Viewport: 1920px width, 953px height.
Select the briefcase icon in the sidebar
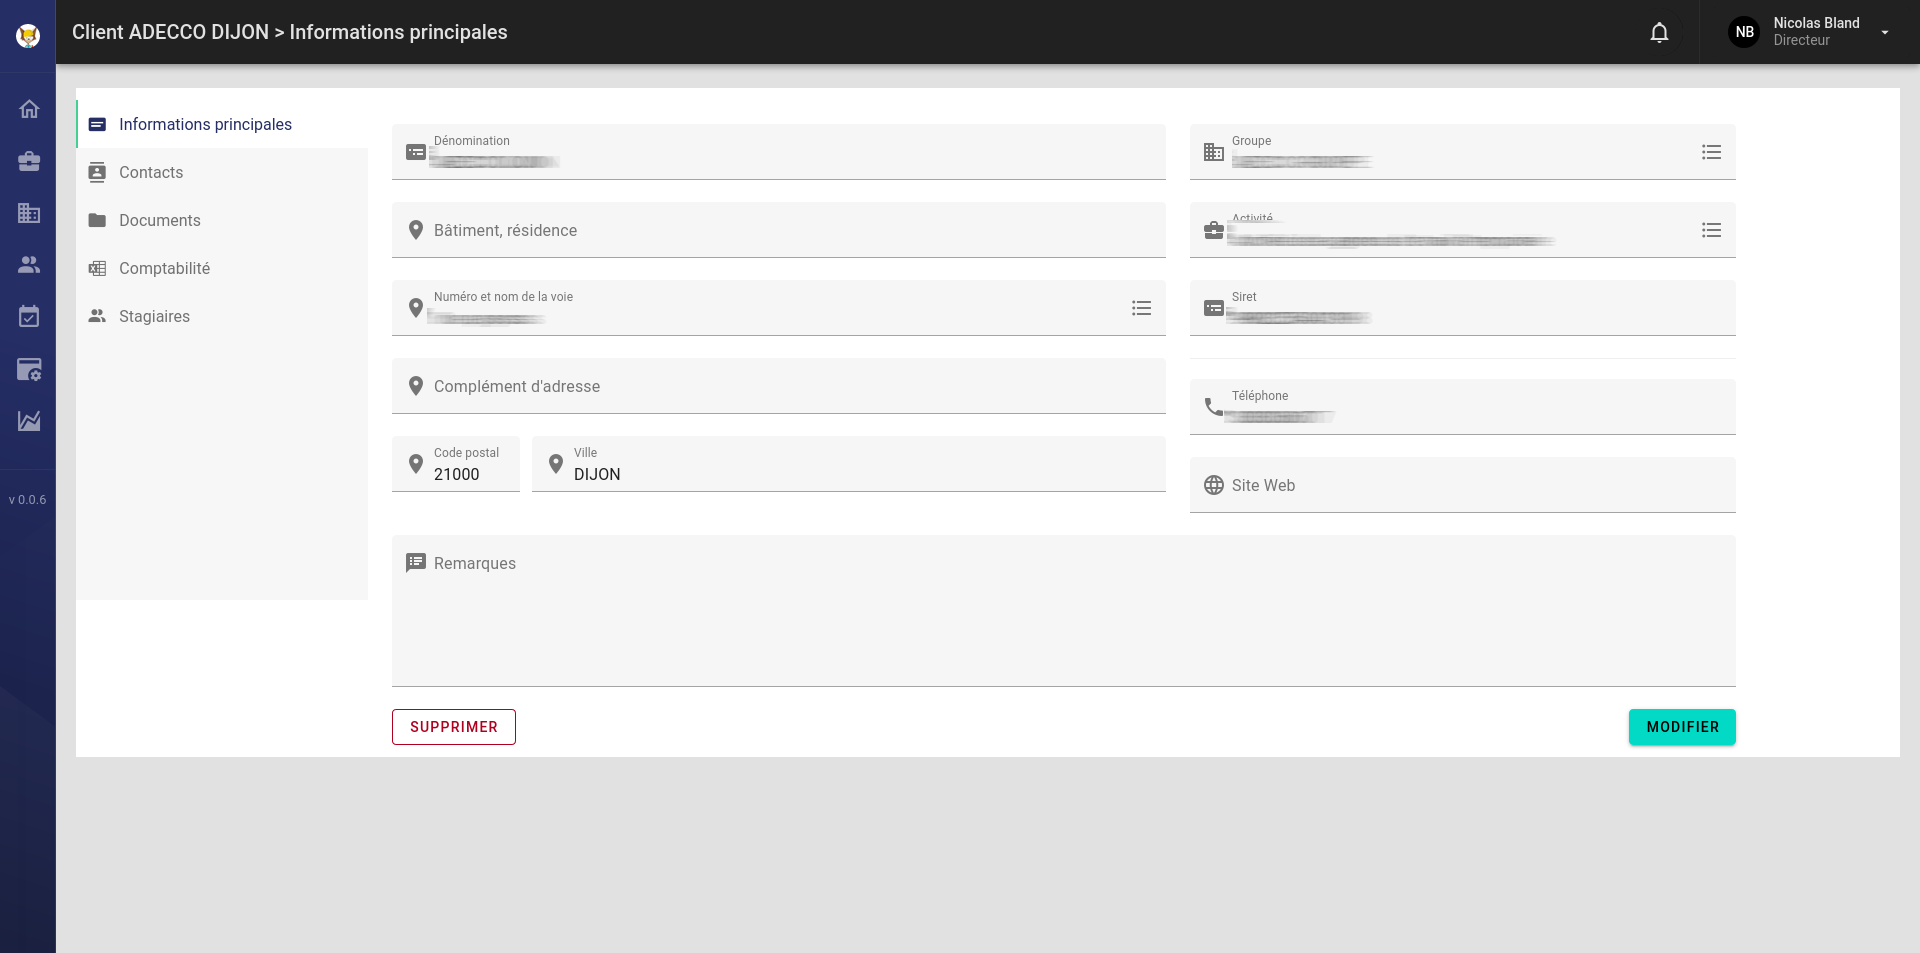coord(28,161)
